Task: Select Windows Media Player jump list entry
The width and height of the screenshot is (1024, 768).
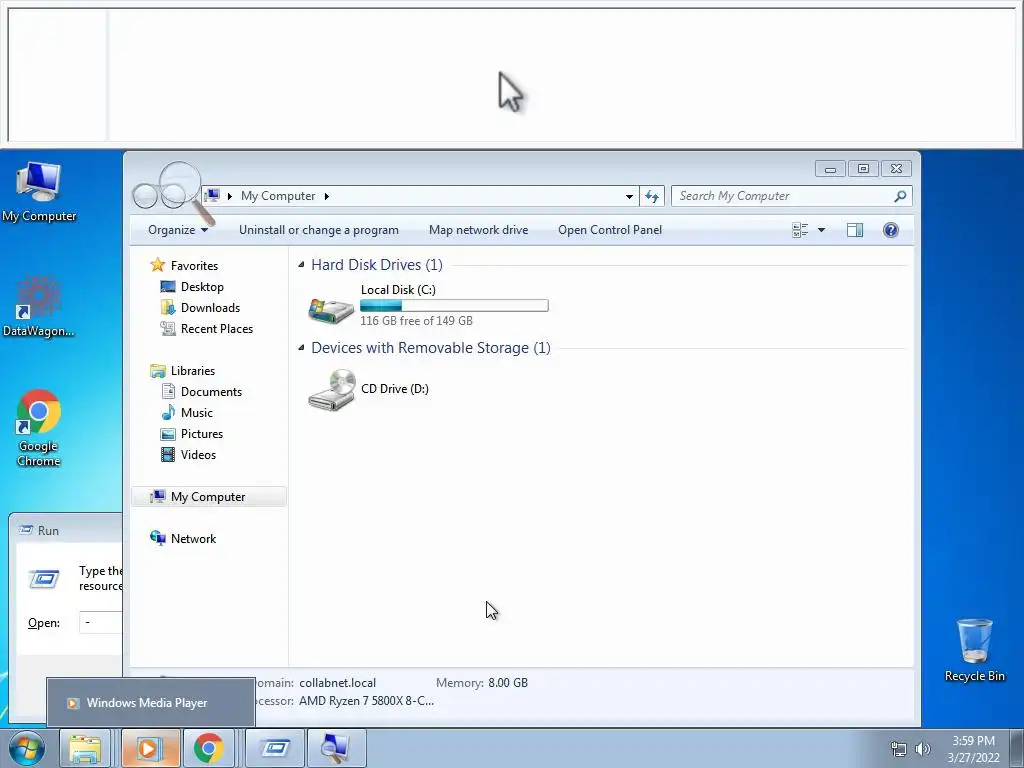Action: click(x=151, y=703)
